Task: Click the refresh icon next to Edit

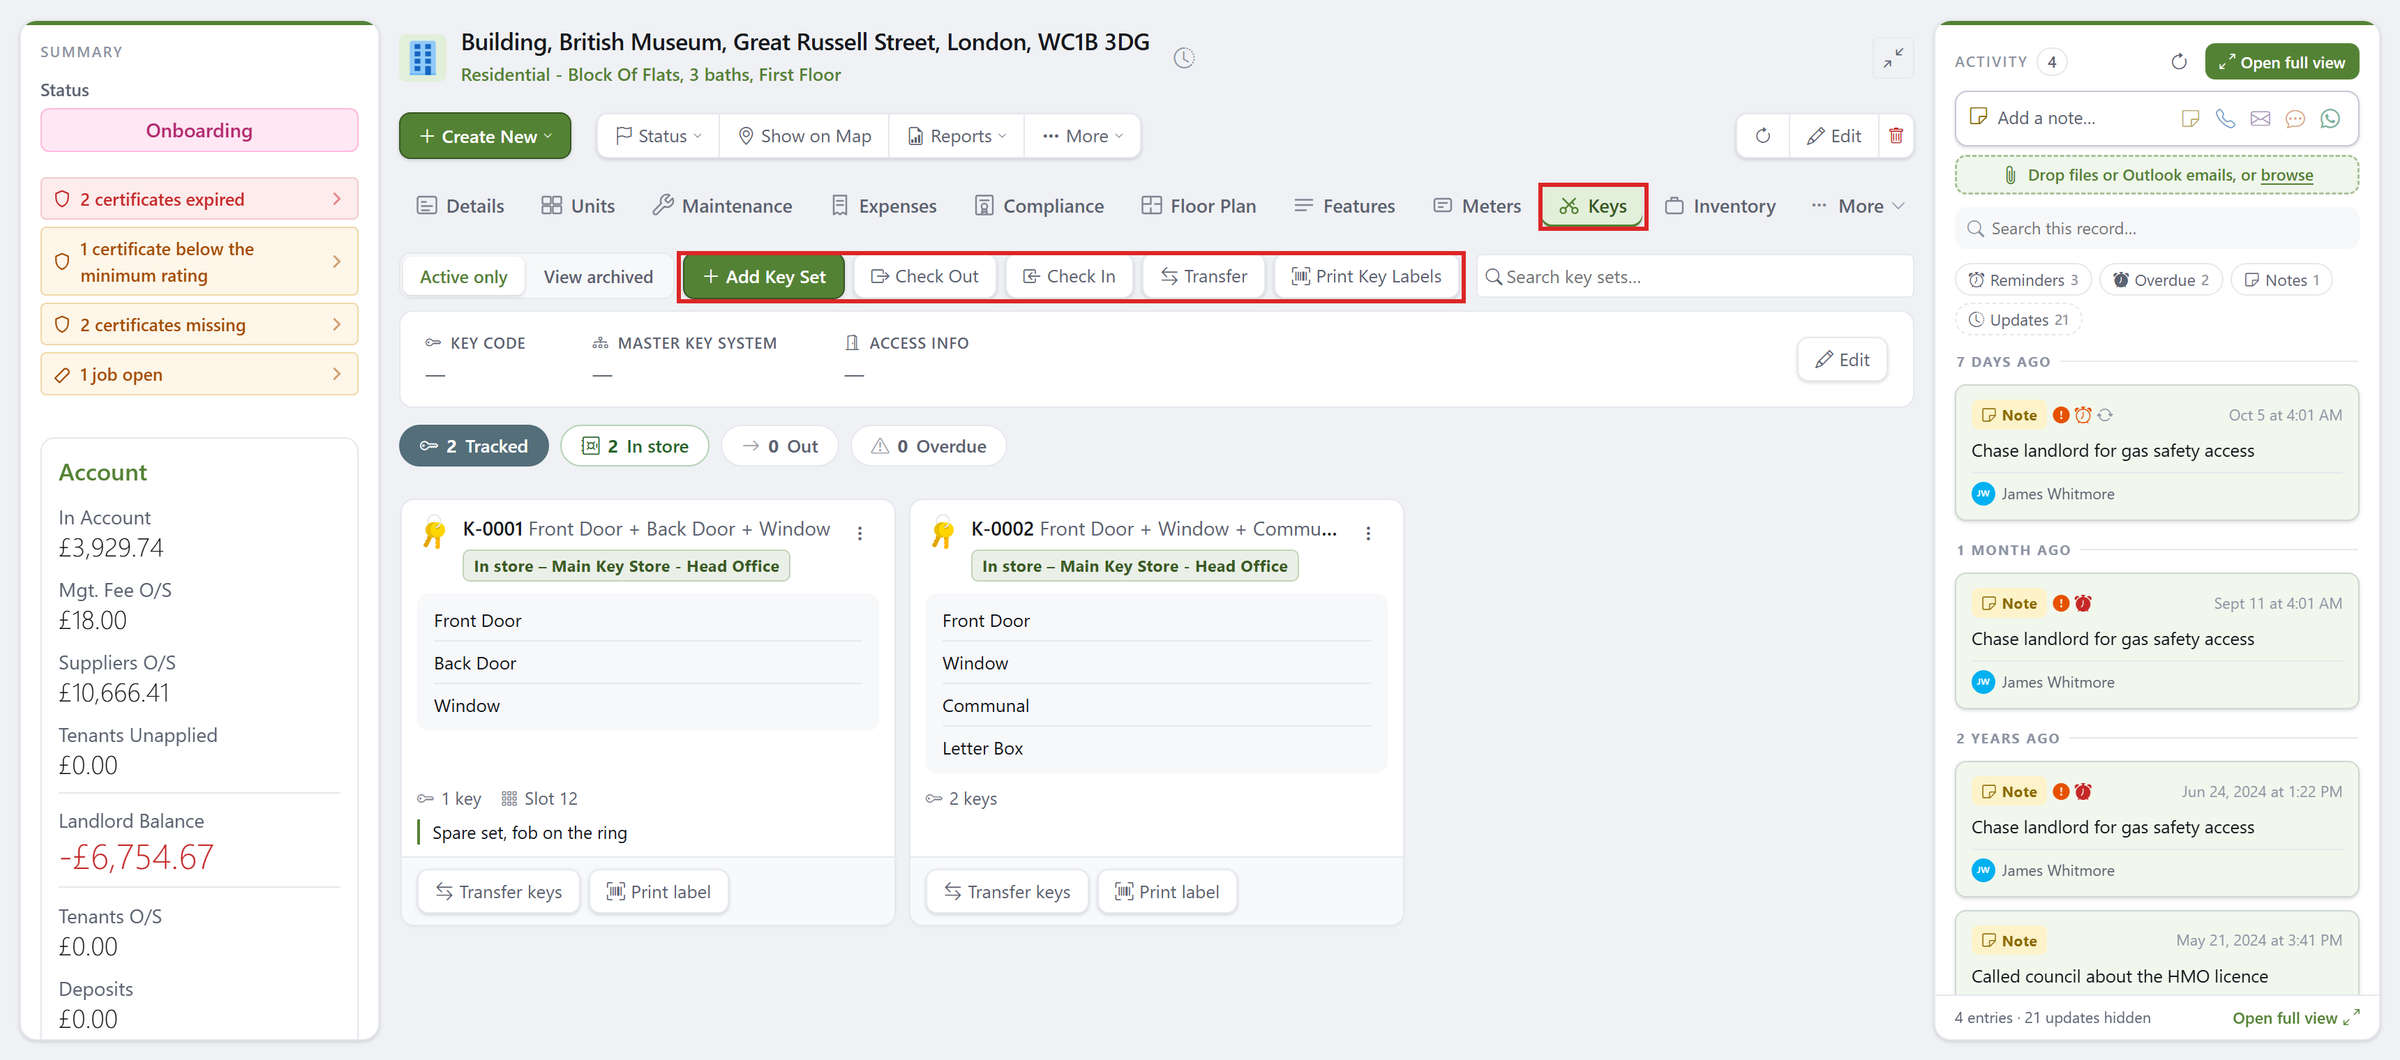Action: pos(1763,136)
